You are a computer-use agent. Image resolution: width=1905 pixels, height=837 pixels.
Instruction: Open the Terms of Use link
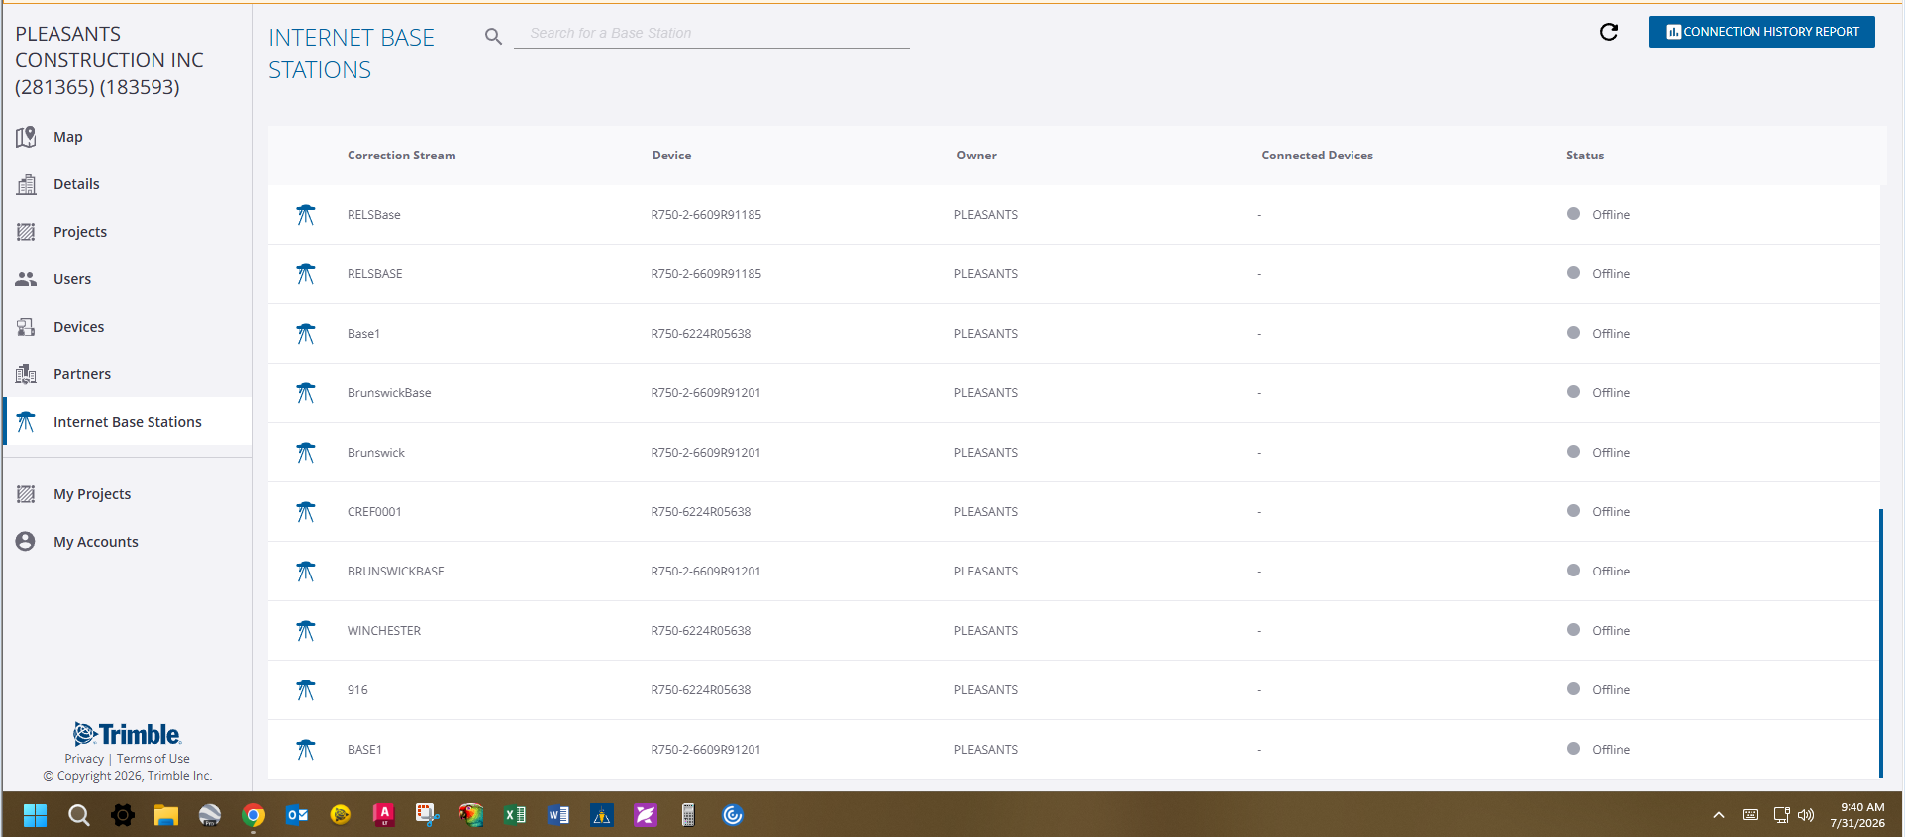(153, 759)
